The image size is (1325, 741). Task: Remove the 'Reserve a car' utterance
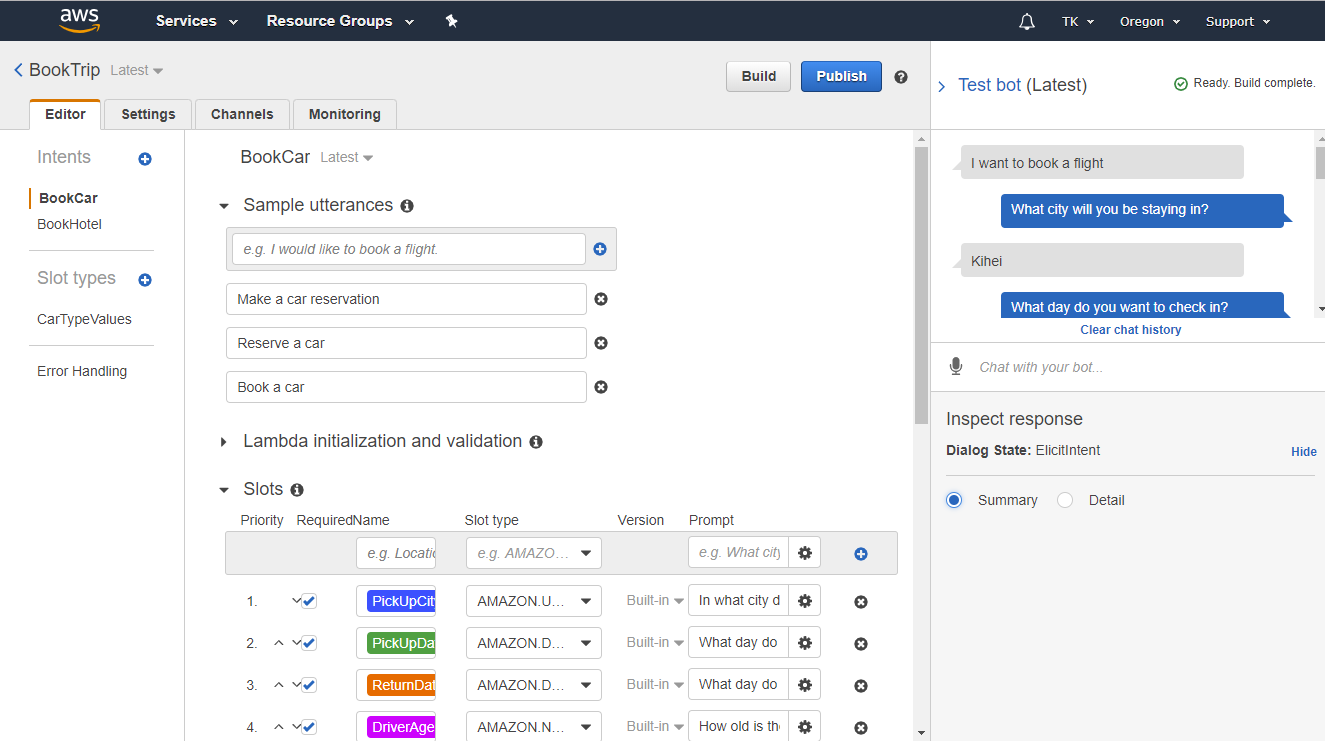pyautogui.click(x=601, y=343)
